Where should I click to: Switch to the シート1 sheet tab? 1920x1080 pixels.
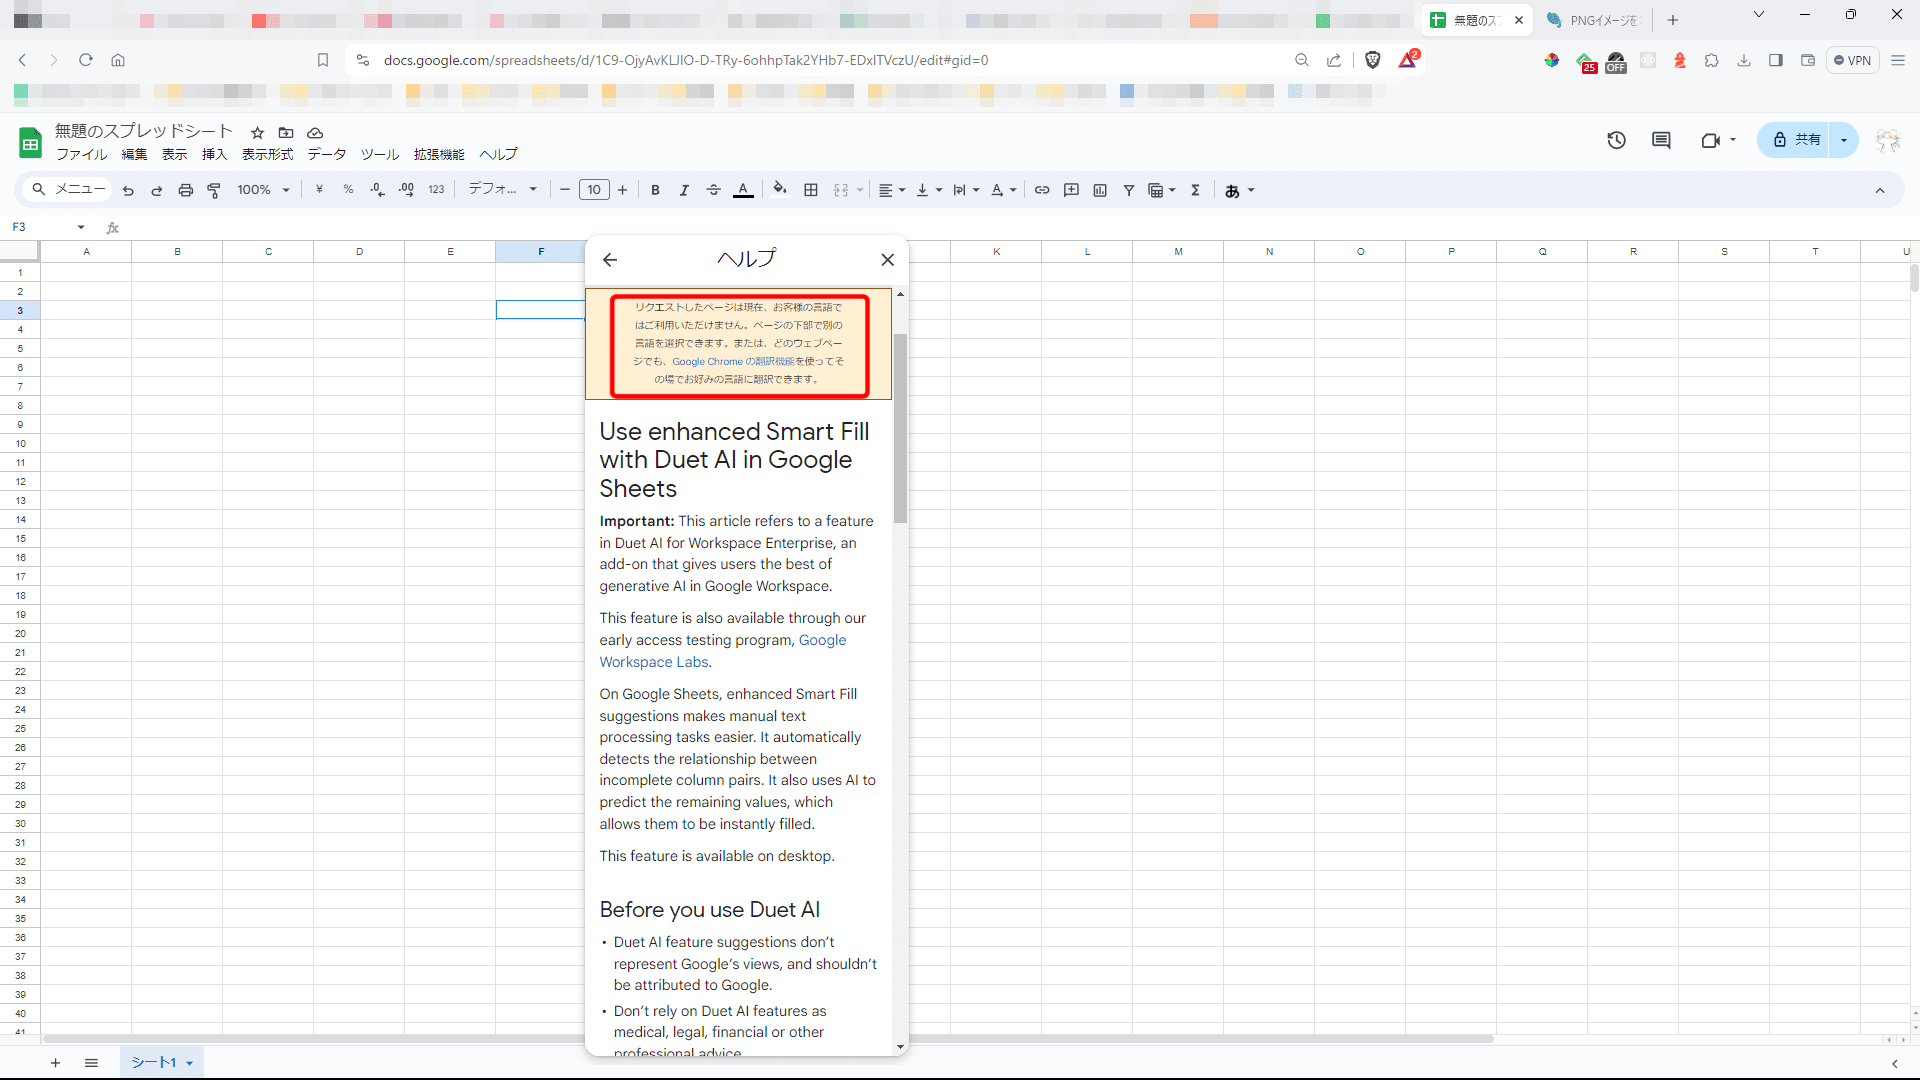pos(153,1063)
